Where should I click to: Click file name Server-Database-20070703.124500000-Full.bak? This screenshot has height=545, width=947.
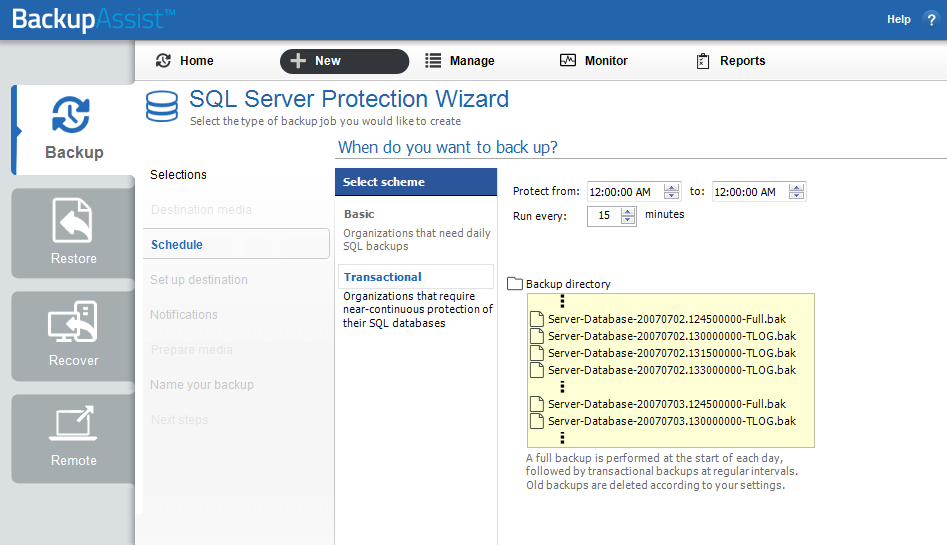(x=667, y=404)
